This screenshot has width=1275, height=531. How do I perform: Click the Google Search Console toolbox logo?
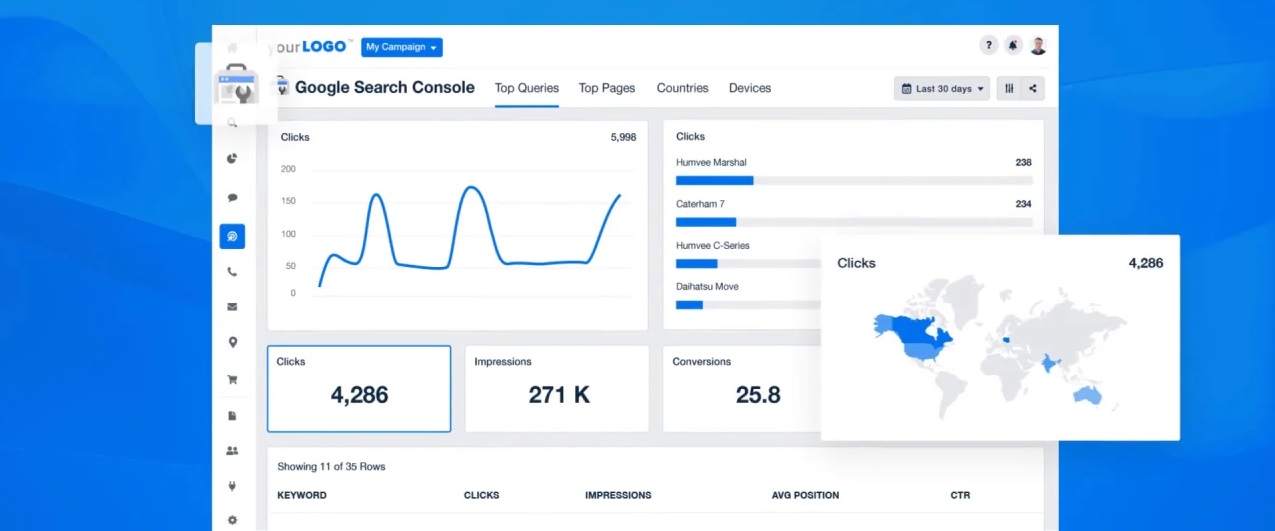click(x=238, y=84)
